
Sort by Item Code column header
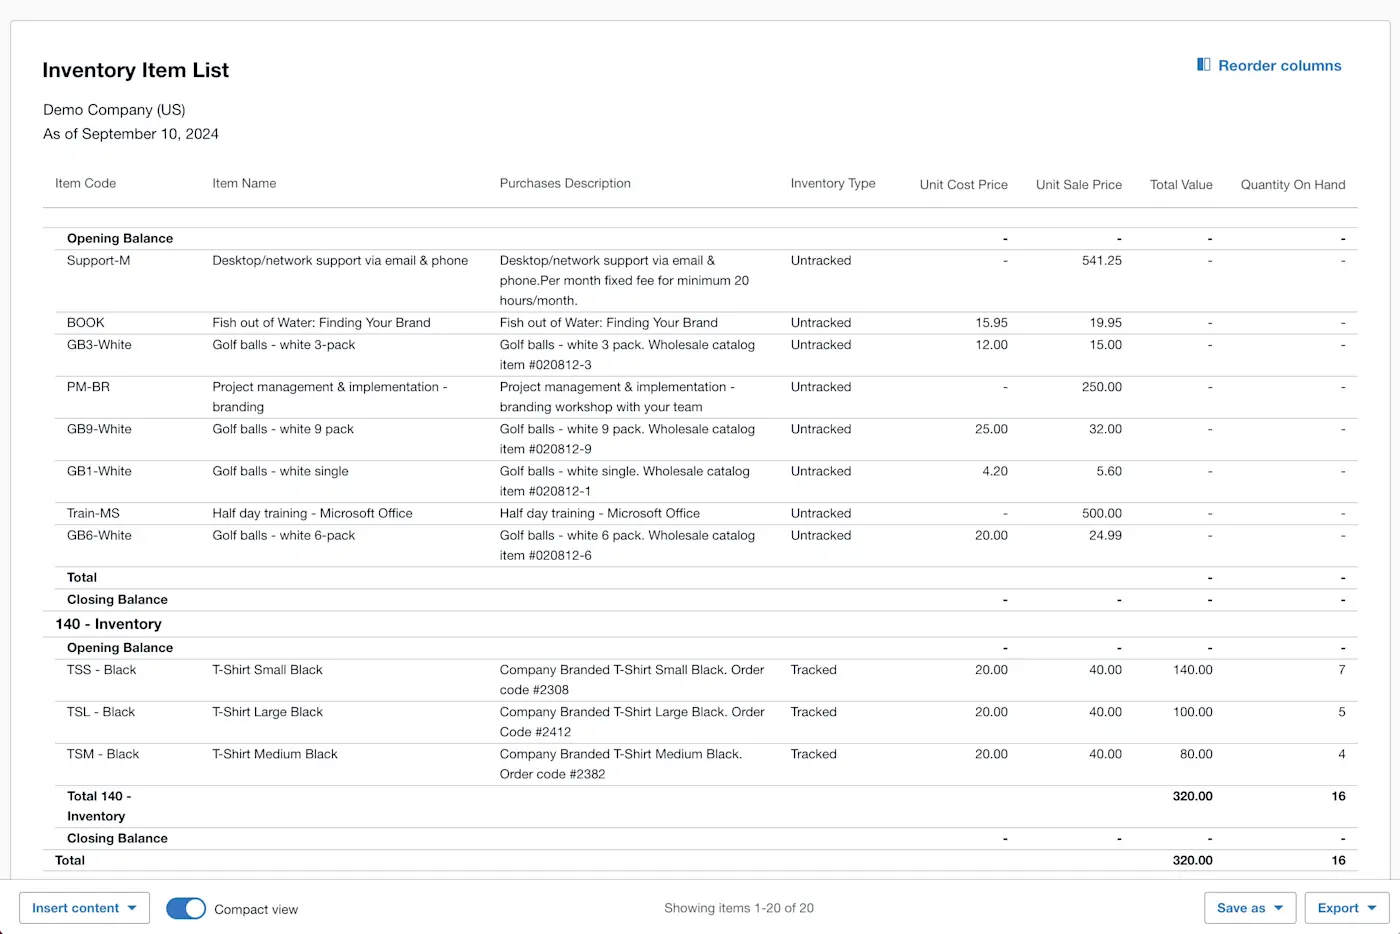(x=85, y=183)
